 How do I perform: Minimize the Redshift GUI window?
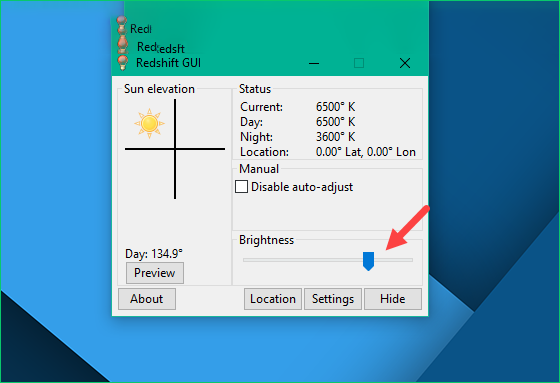(x=314, y=63)
